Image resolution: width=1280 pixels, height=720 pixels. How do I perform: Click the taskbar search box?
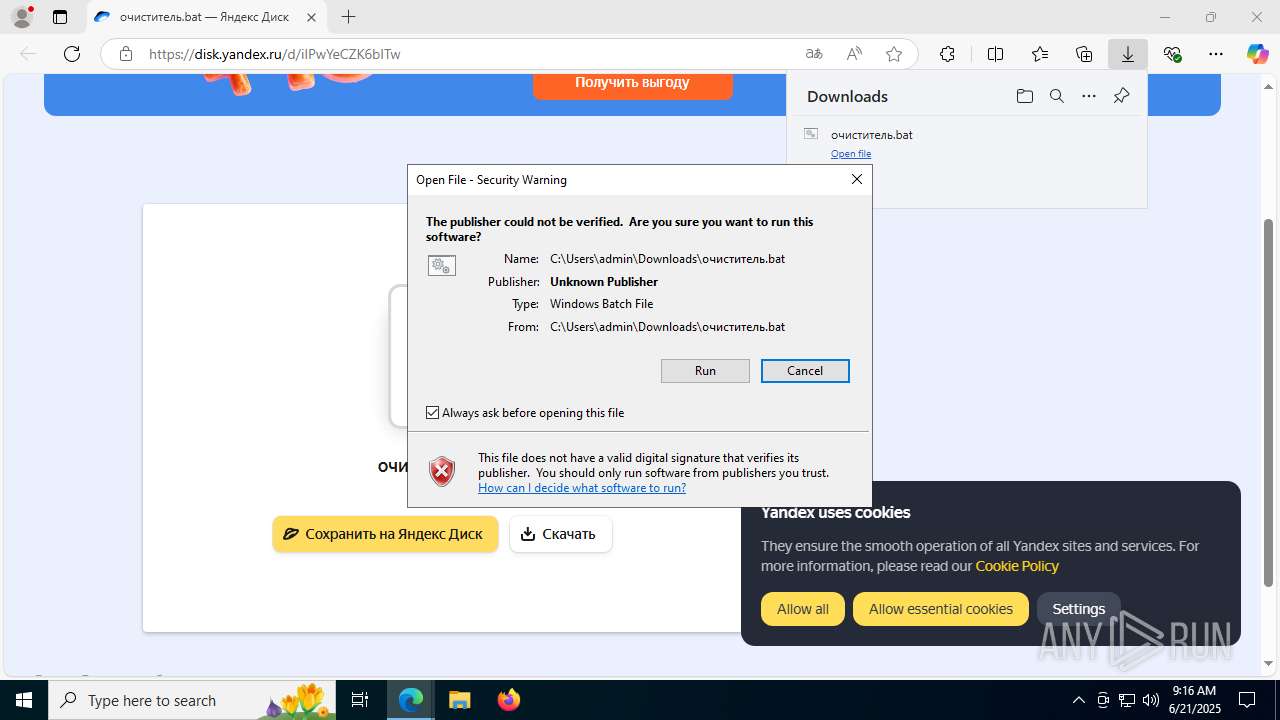193,700
